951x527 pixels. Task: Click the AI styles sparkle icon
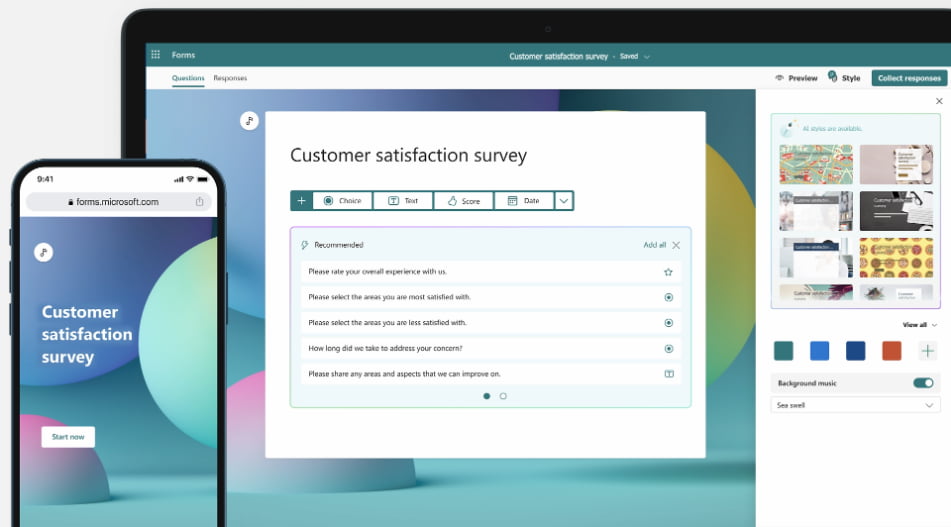[x=788, y=128]
